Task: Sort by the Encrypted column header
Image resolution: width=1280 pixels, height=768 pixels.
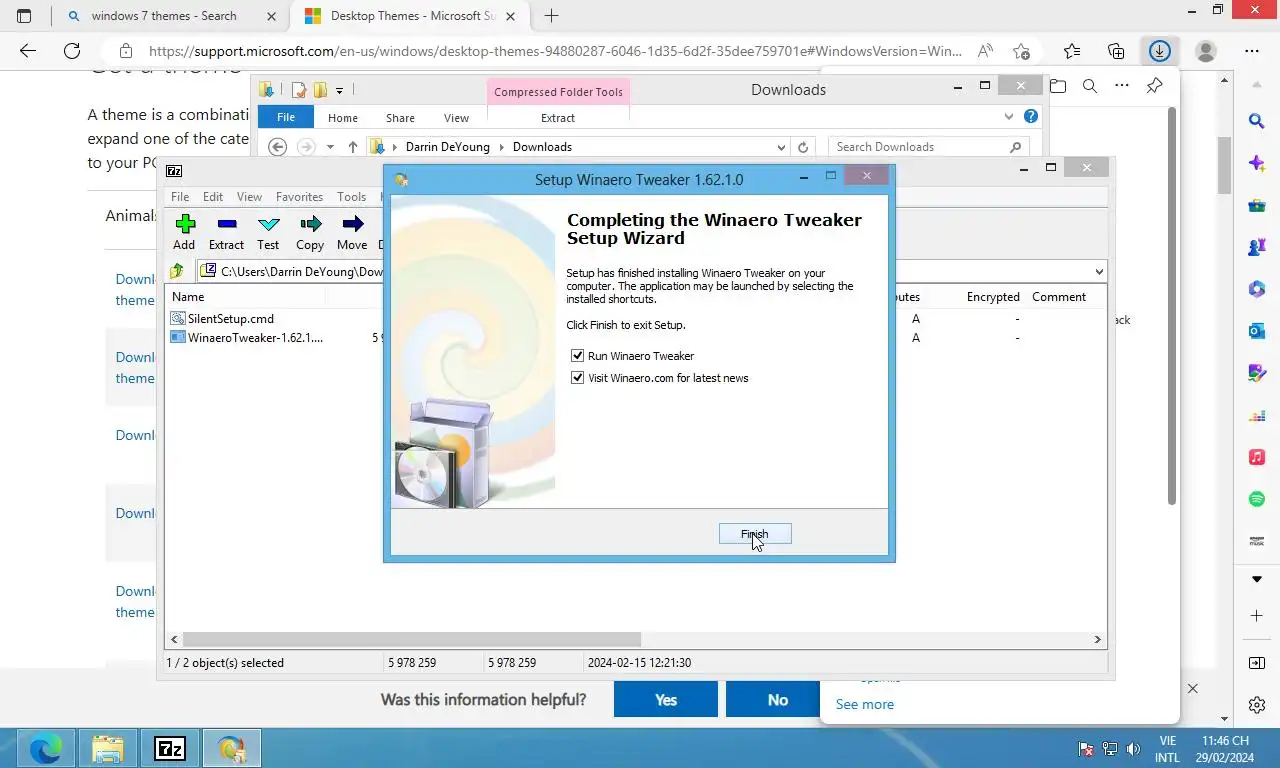Action: (993, 297)
